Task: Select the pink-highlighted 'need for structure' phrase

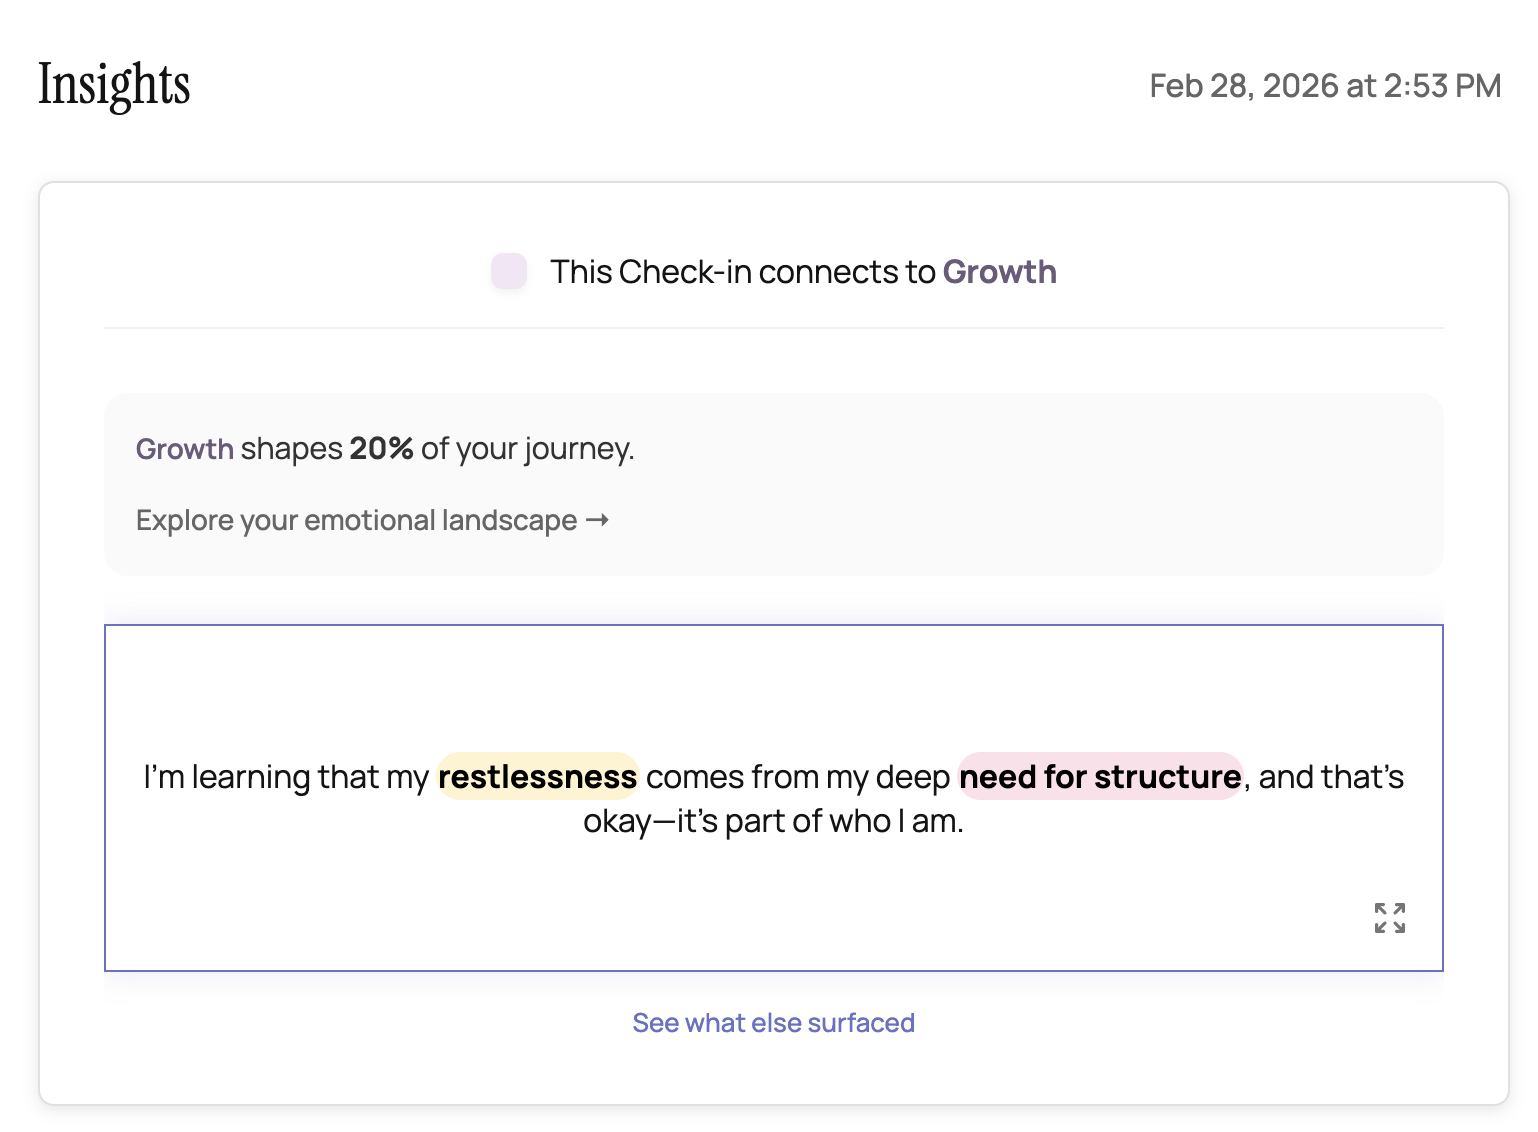Action: point(1100,777)
